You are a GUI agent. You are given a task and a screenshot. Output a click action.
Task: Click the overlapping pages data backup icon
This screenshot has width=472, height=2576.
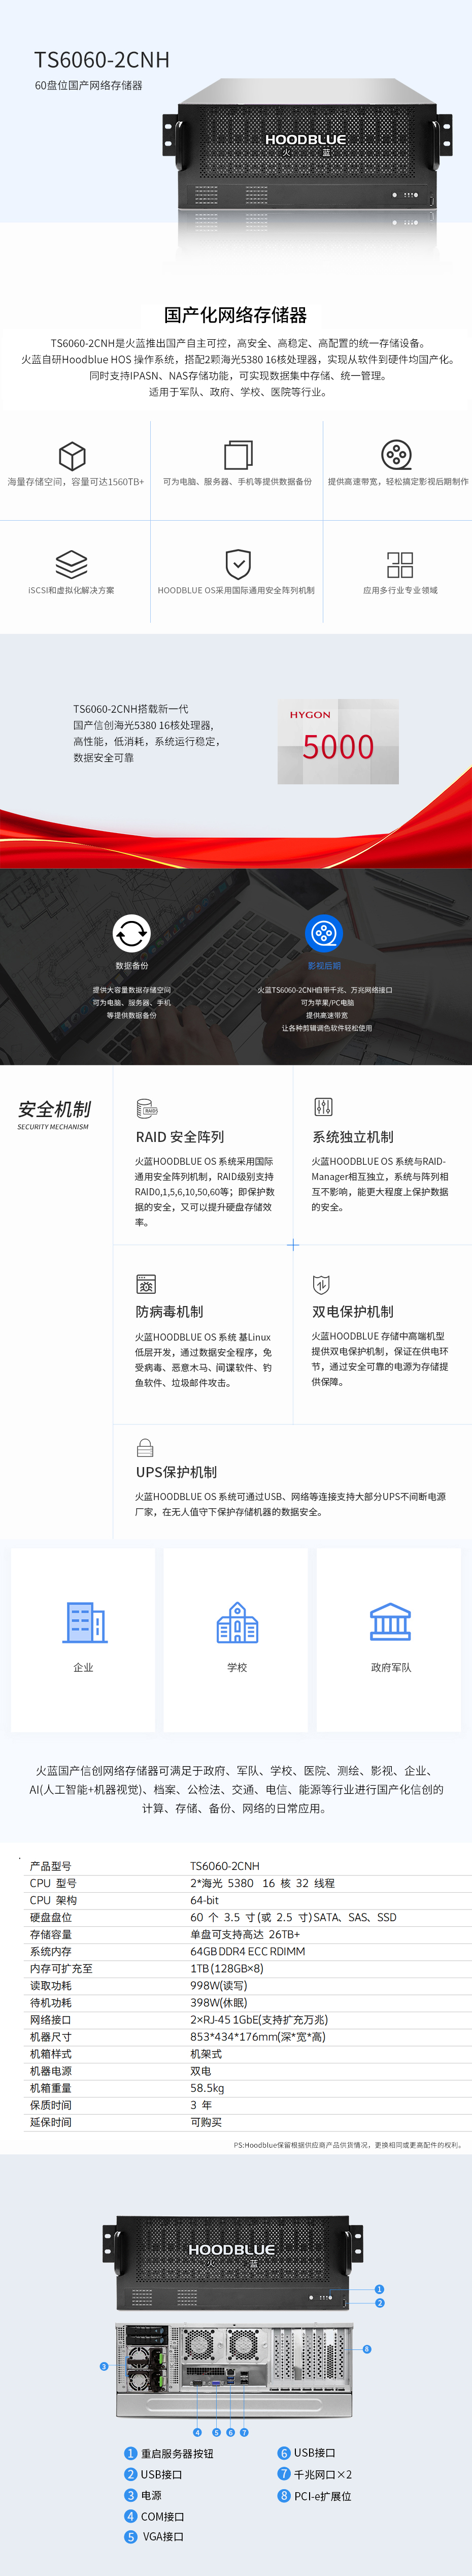238,455
